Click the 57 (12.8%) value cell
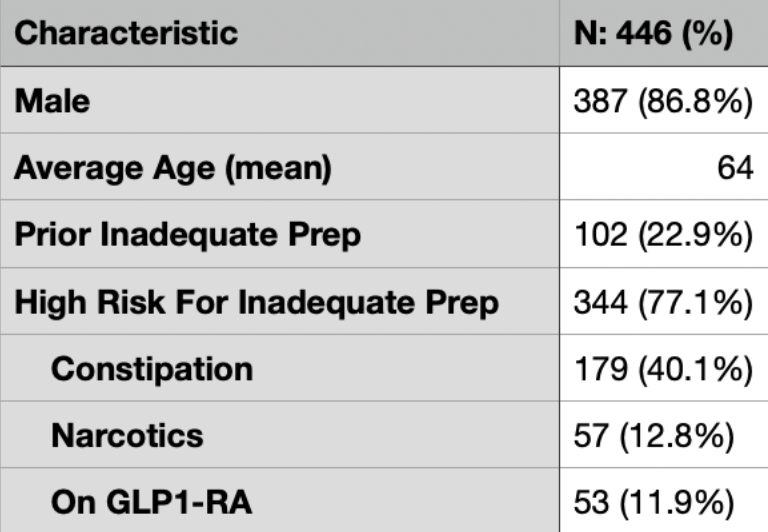This screenshot has width=768, height=532. 664,435
